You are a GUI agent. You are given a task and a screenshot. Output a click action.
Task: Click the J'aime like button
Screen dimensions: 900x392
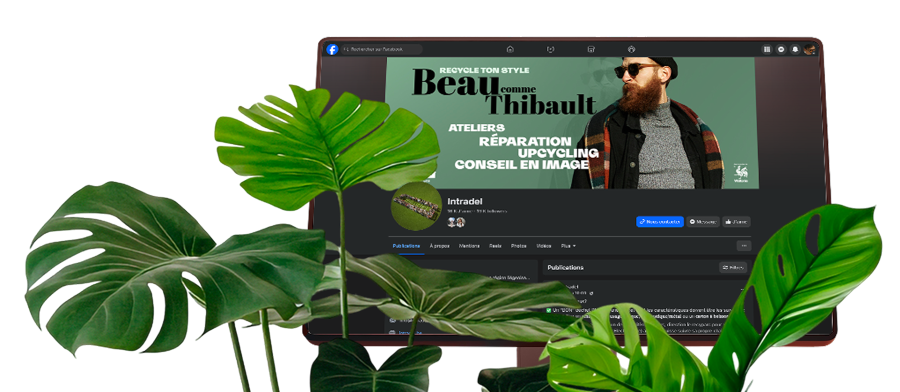pyautogui.click(x=736, y=222)
